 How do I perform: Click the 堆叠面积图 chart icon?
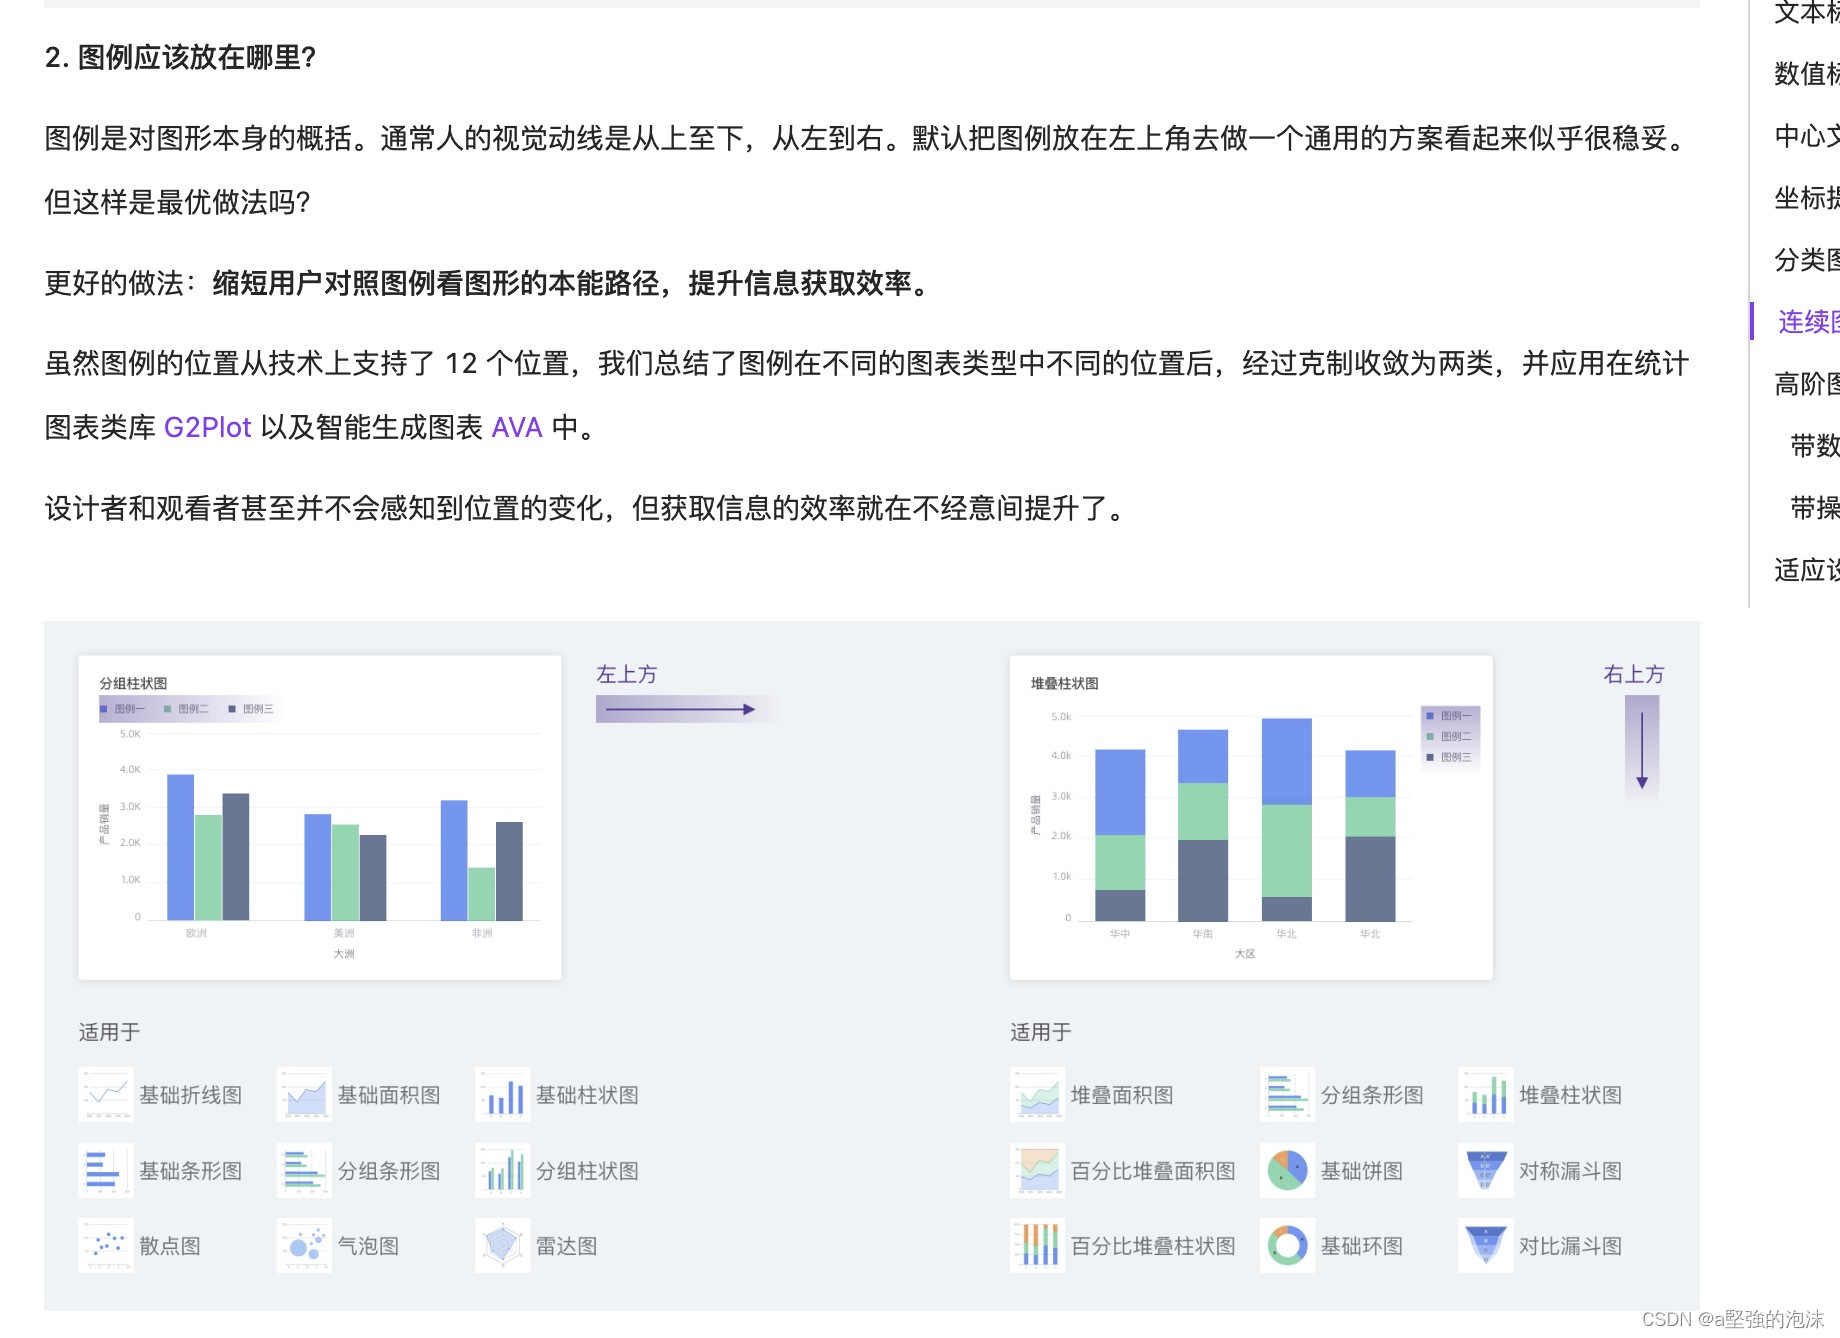click(1037, 1095)
